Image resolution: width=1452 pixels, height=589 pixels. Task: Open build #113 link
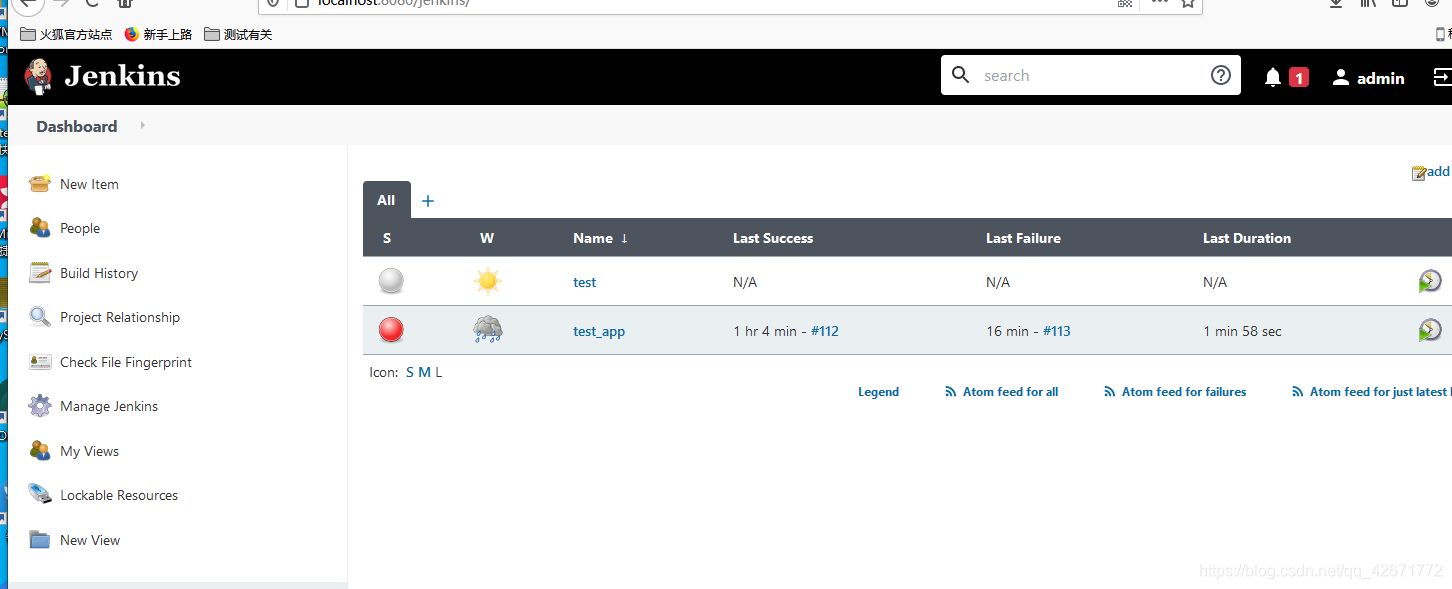1057,331
